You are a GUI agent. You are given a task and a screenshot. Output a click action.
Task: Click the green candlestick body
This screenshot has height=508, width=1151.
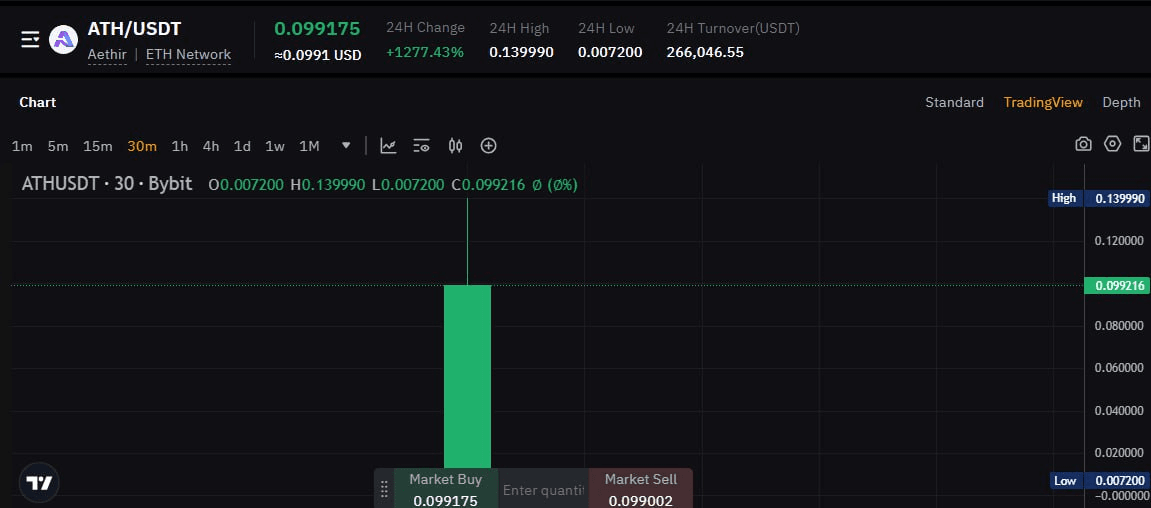coord(468,377)
